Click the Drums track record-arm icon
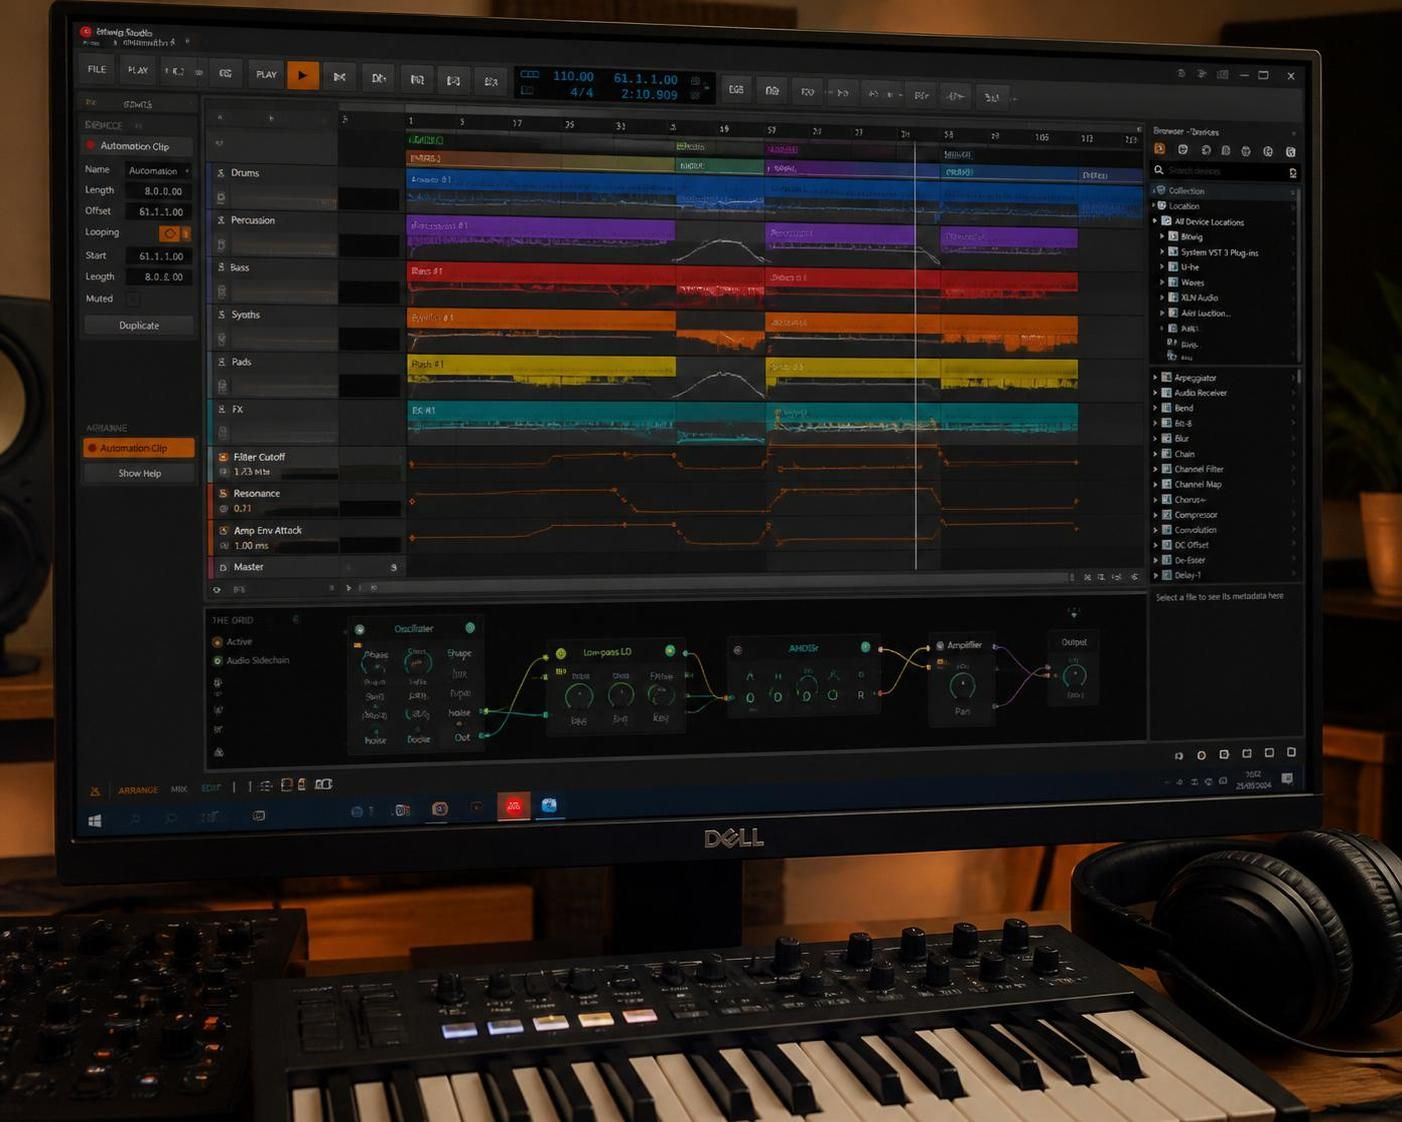Screen dimensions: 1402x1122 pos(221,197)
